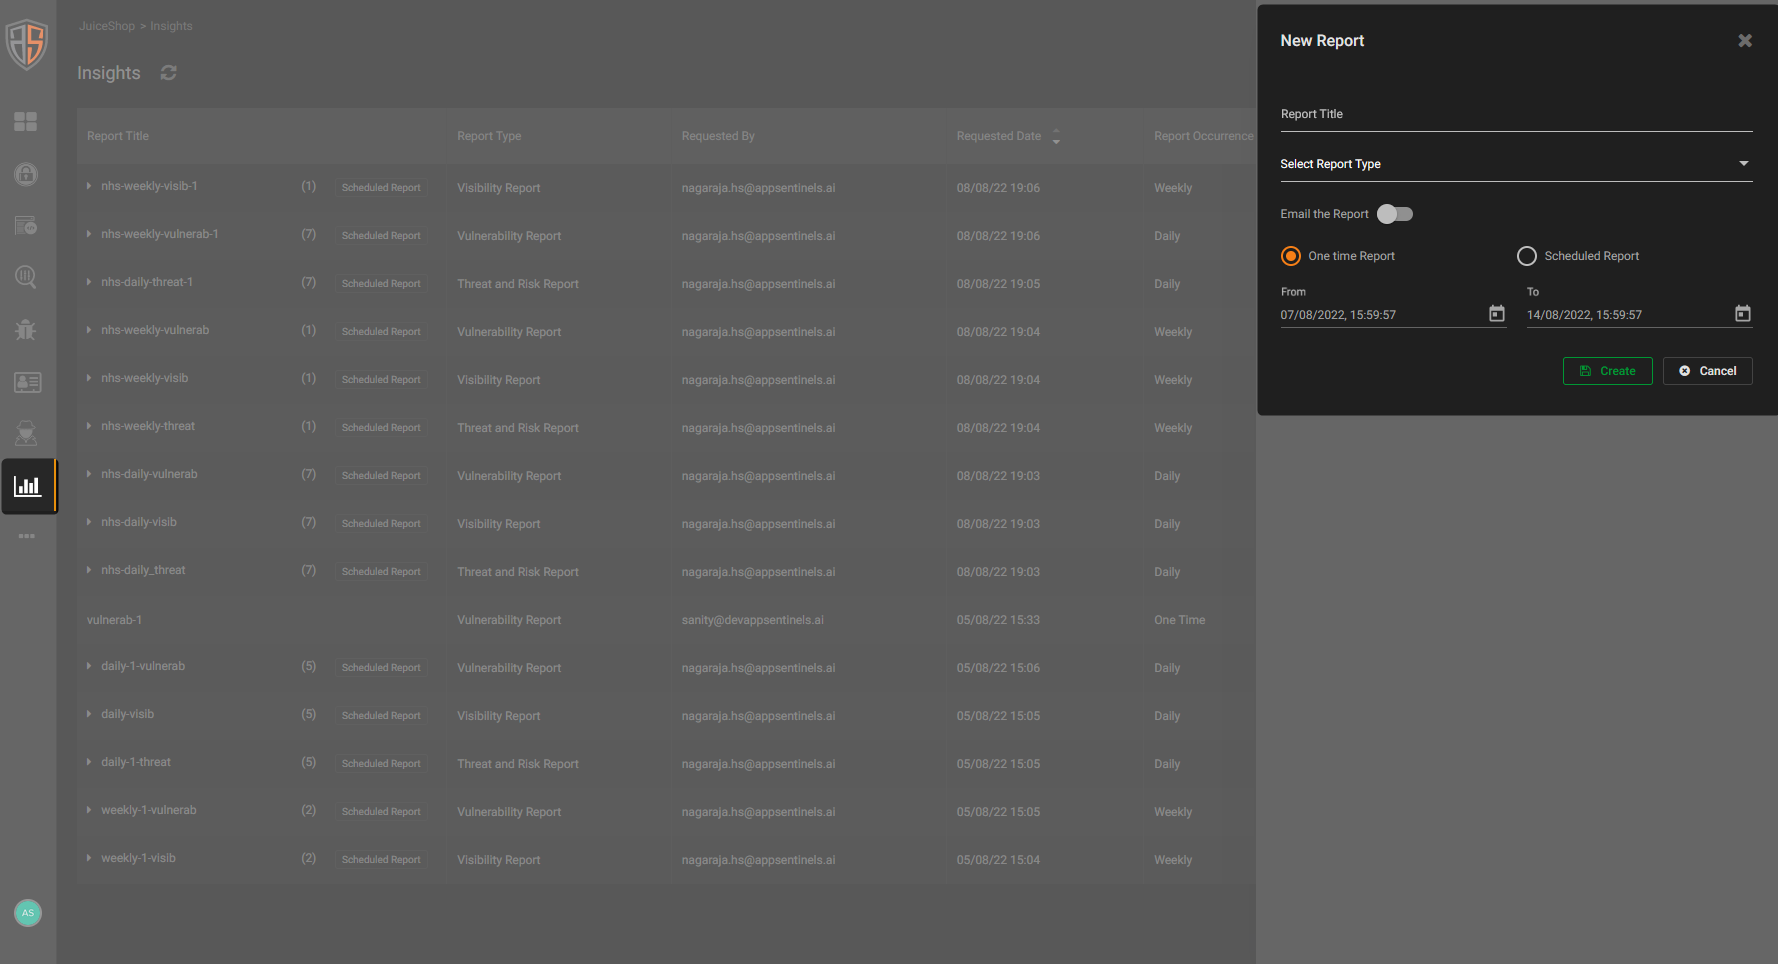This screenshot has height=964, width=1778.
Task: Click the One Time occurrence cell
Action: [x=1180, y=620]
